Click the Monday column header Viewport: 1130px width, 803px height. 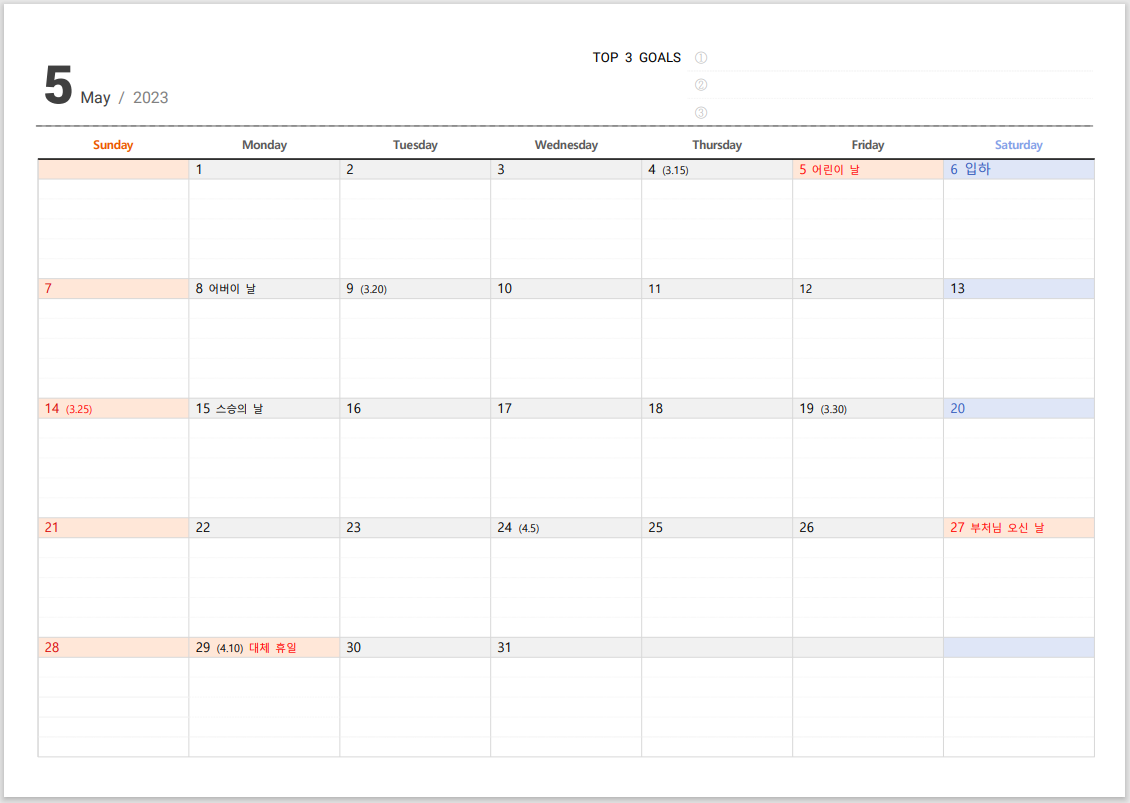point(264,145)
